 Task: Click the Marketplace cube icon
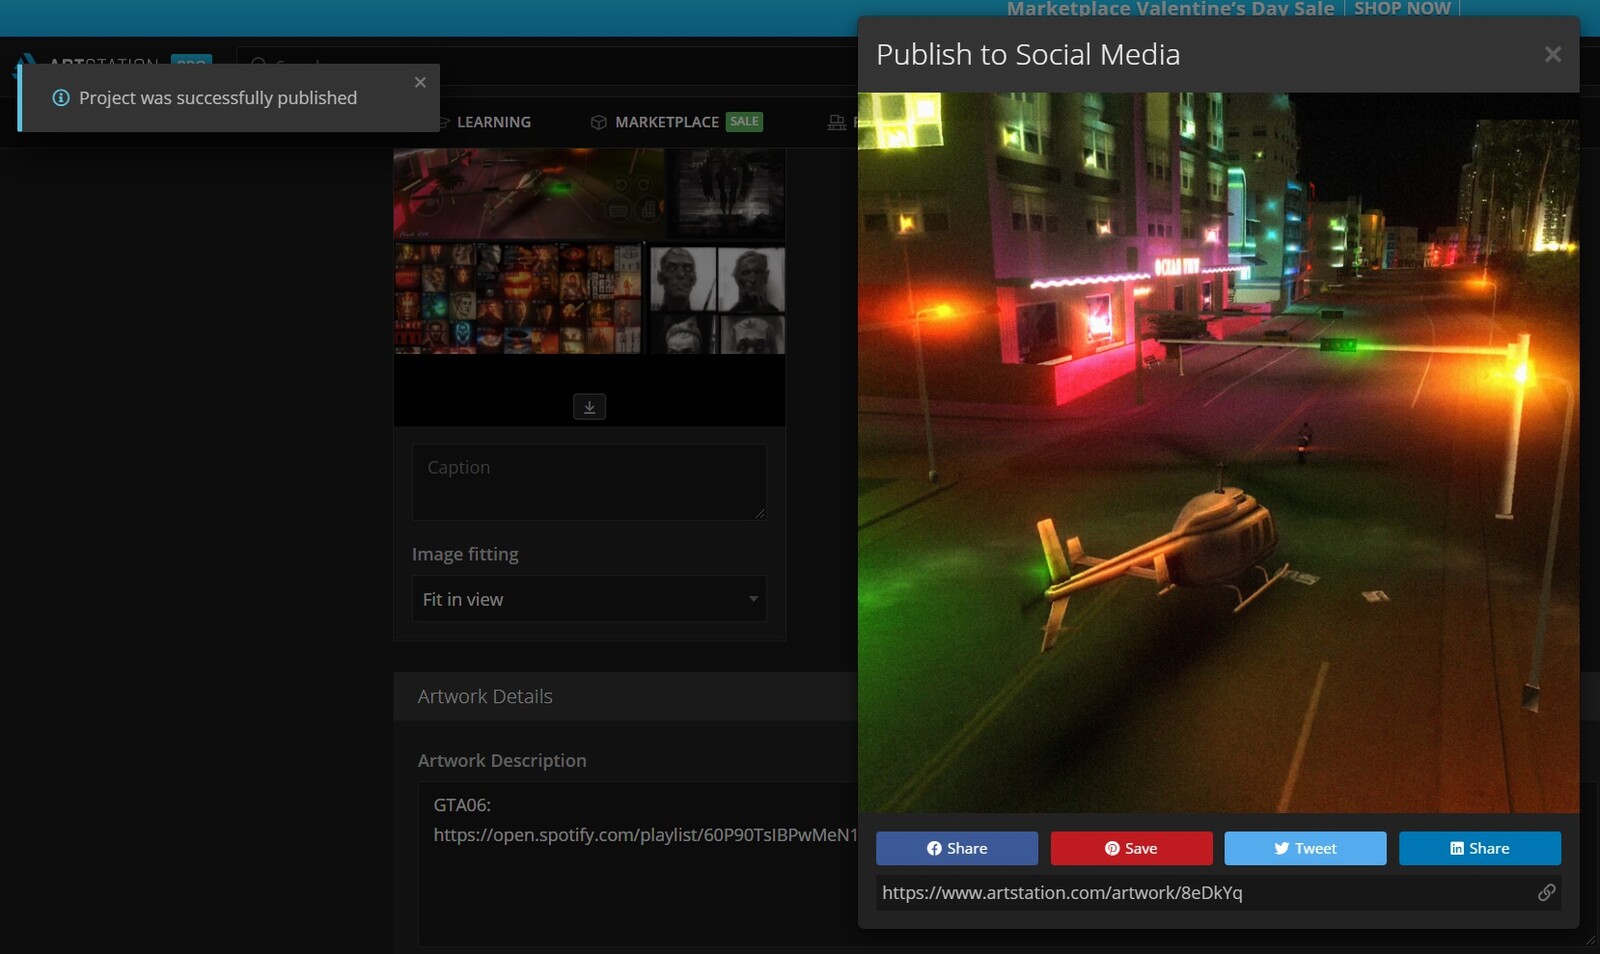(598, 122)
